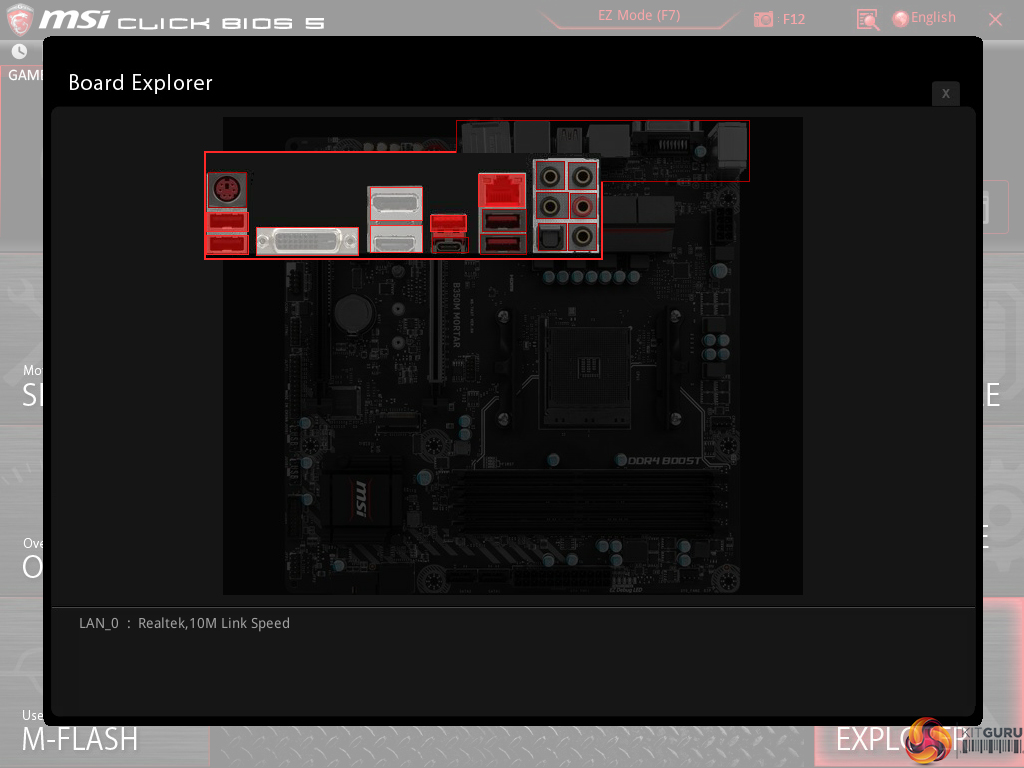Select the USB Type-C port
This screenshot has height=768, width=1024.
[449, 246]
